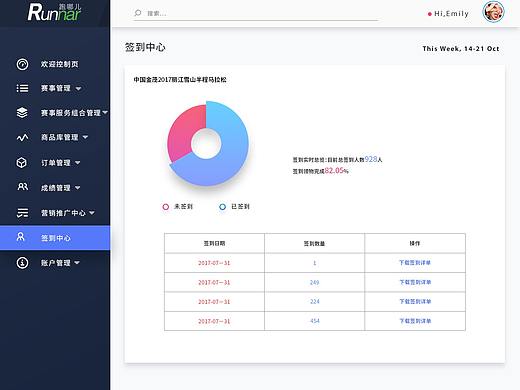
Task: Click the date in the row with quantity 454
Action: pos(214,321)
